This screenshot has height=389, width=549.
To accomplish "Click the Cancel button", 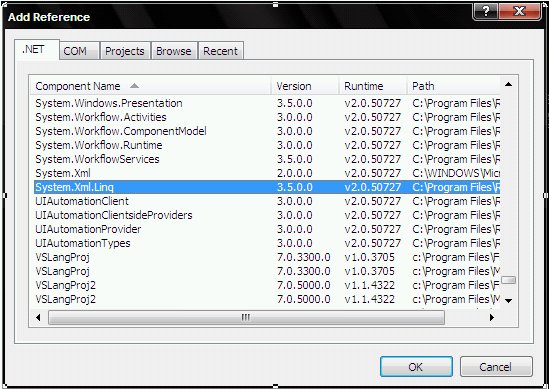I will click(496, 367).
